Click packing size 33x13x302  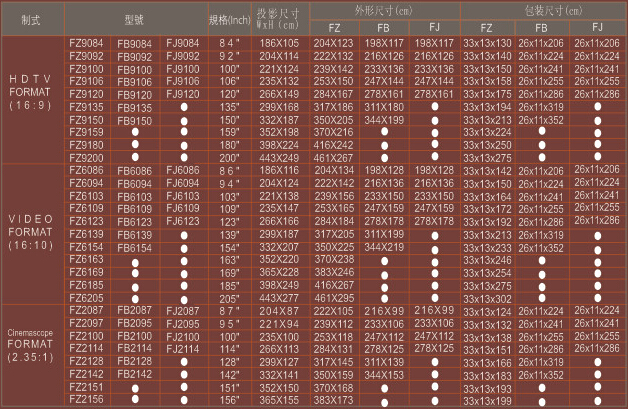point(487,299)
